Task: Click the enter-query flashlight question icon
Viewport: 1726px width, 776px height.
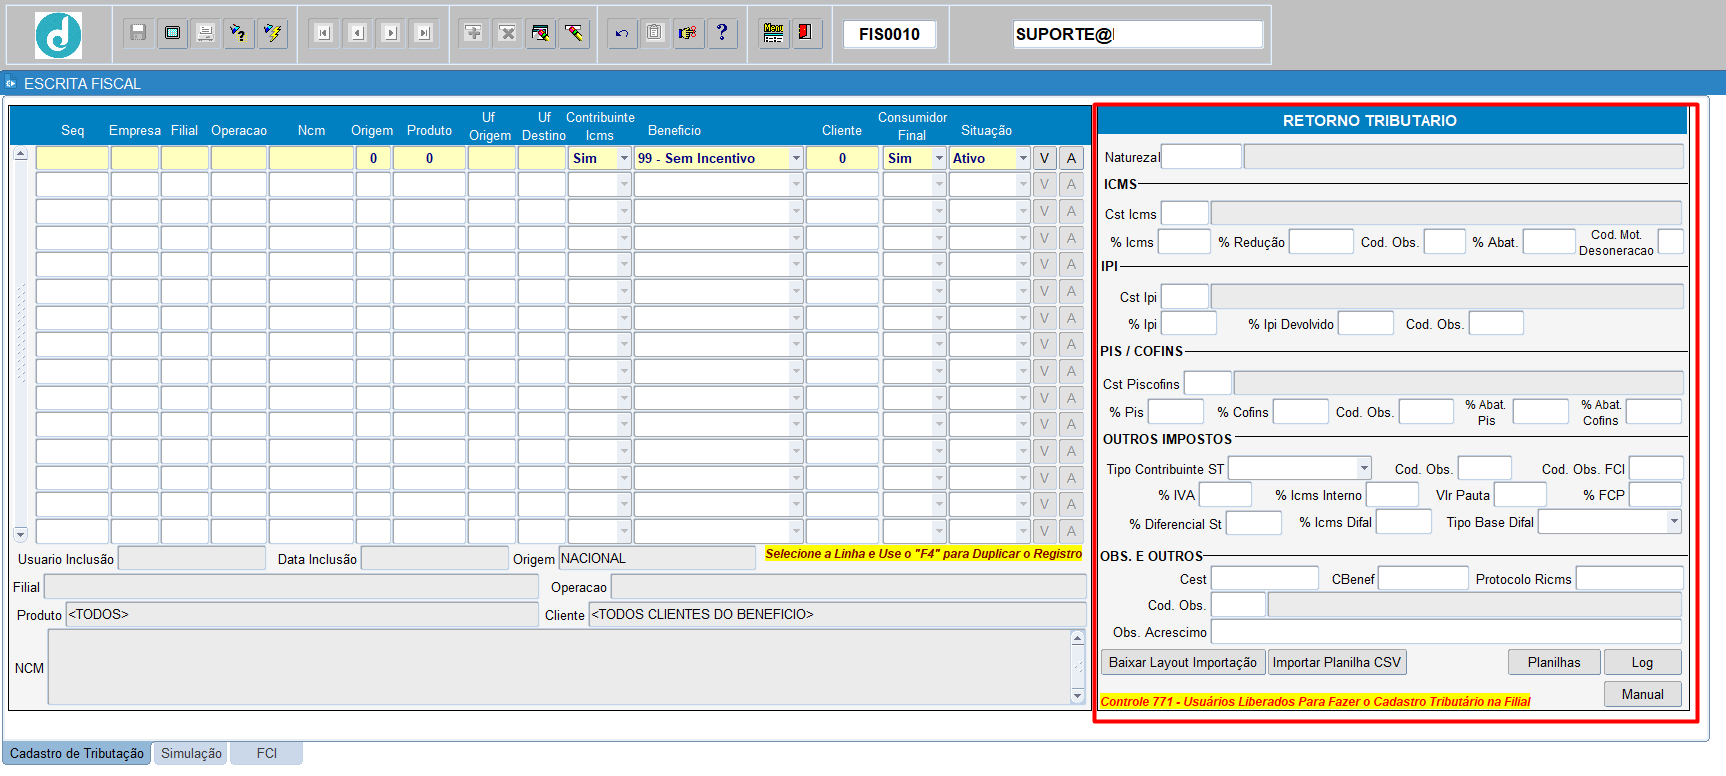Action: click(238, 33)
